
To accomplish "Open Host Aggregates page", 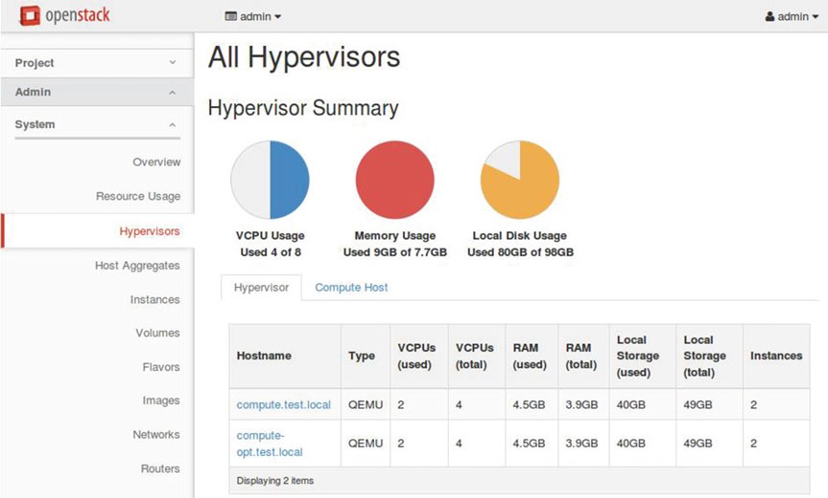I will point(137,266).
